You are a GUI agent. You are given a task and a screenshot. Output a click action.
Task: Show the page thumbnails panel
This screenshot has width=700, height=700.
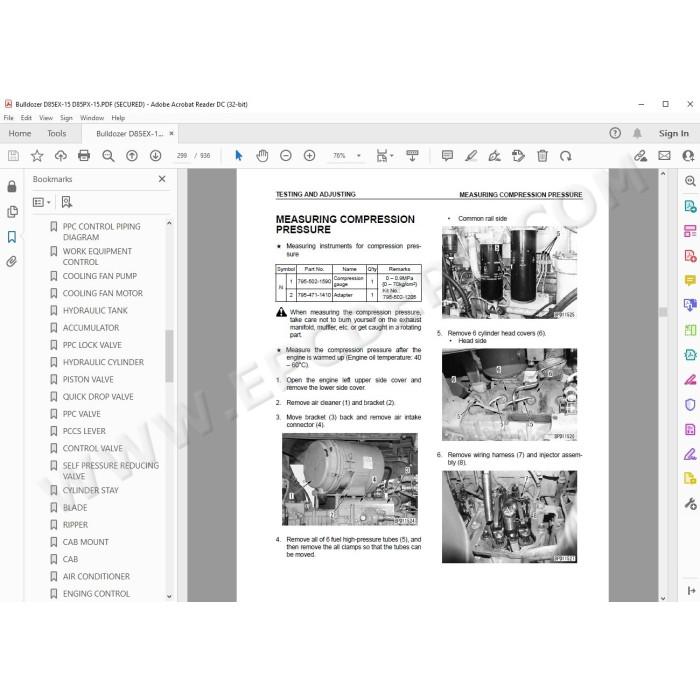pyautogui.click(x=12, y=211)
